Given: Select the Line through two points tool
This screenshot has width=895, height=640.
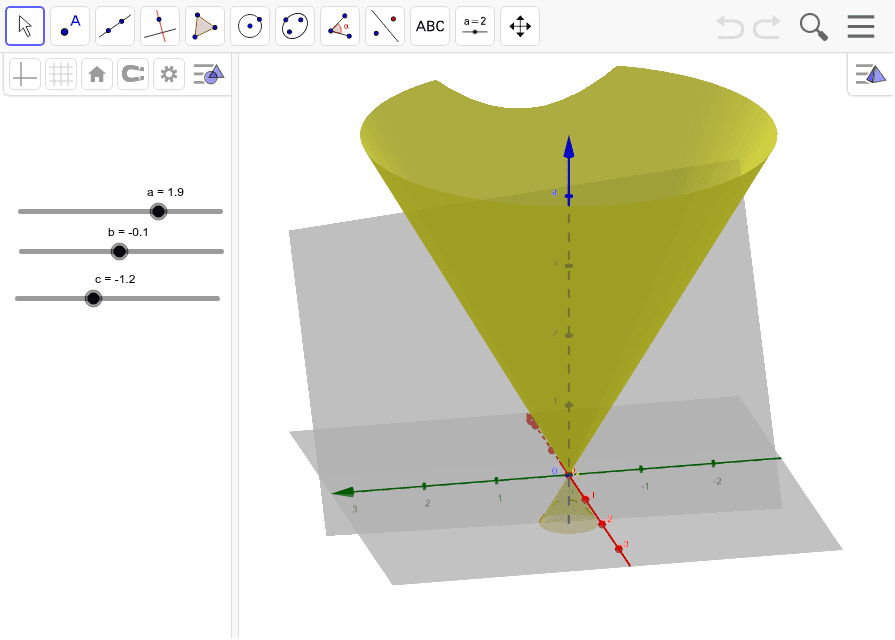Looking at the screenshot, I should [x=115, y=26].
